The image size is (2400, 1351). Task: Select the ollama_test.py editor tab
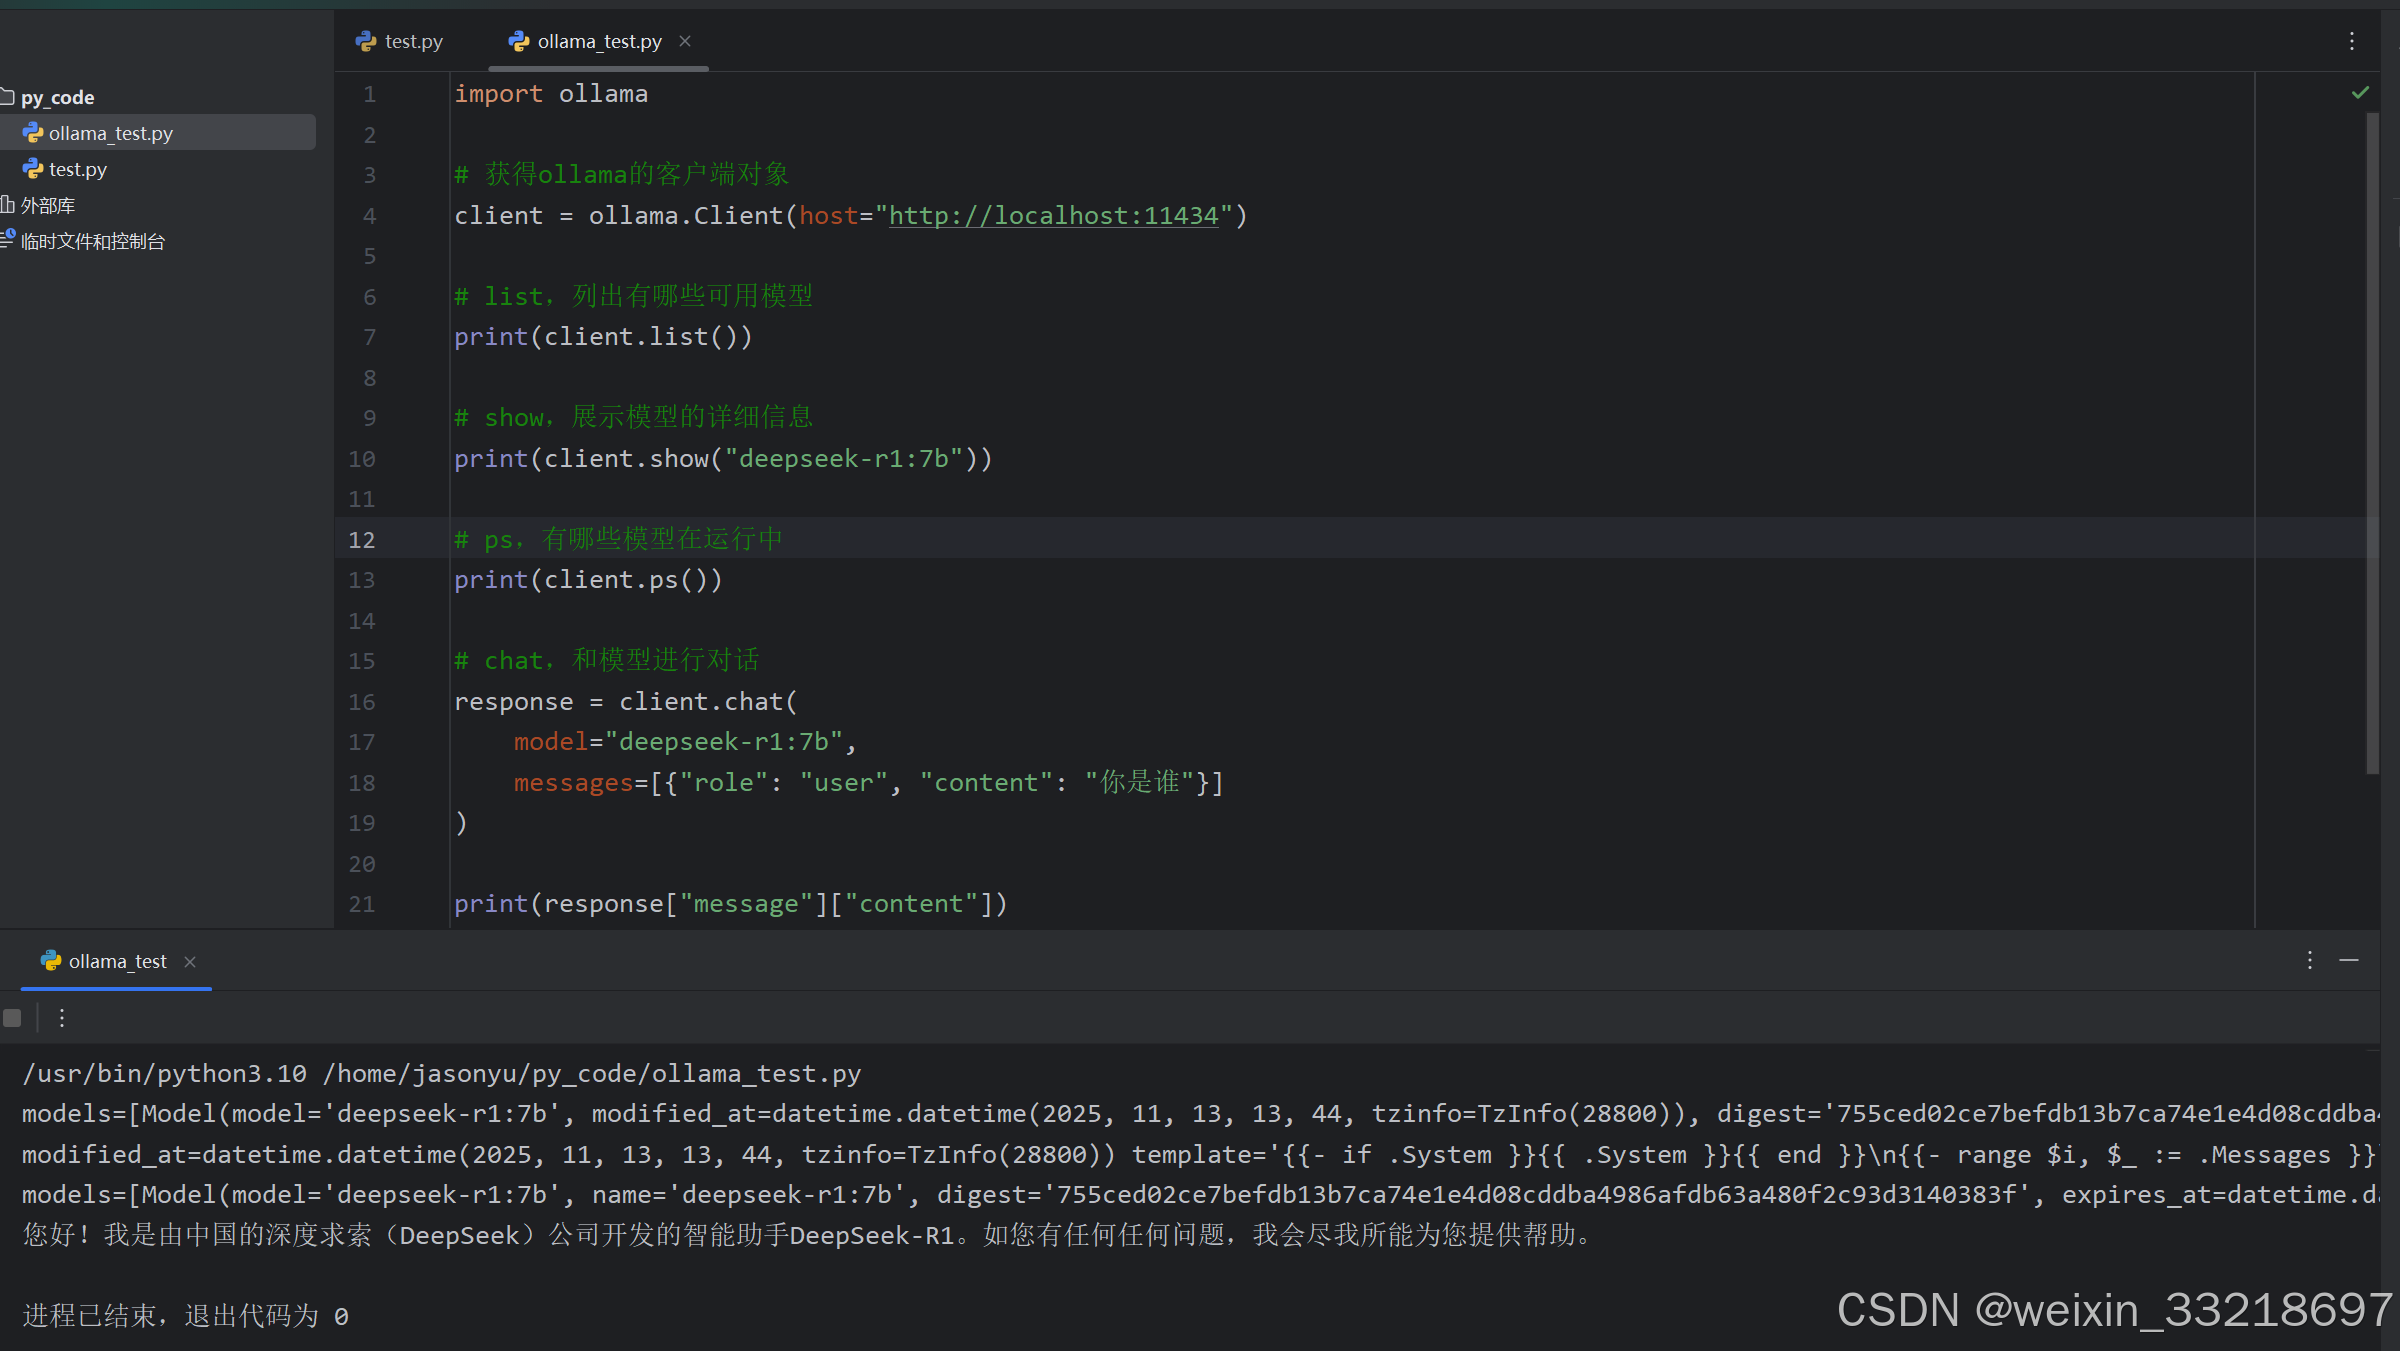tap(599, 41)
